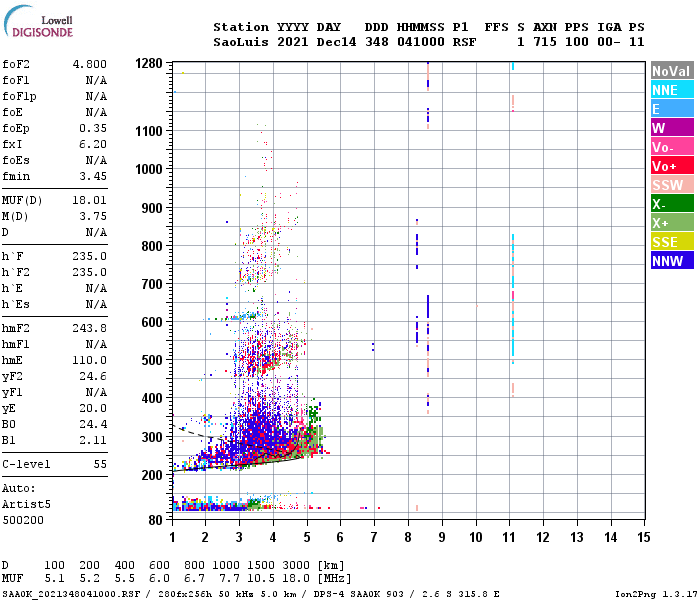
Task: Click the h`F2 value 235.0
Action: click(x=90, y=273)
